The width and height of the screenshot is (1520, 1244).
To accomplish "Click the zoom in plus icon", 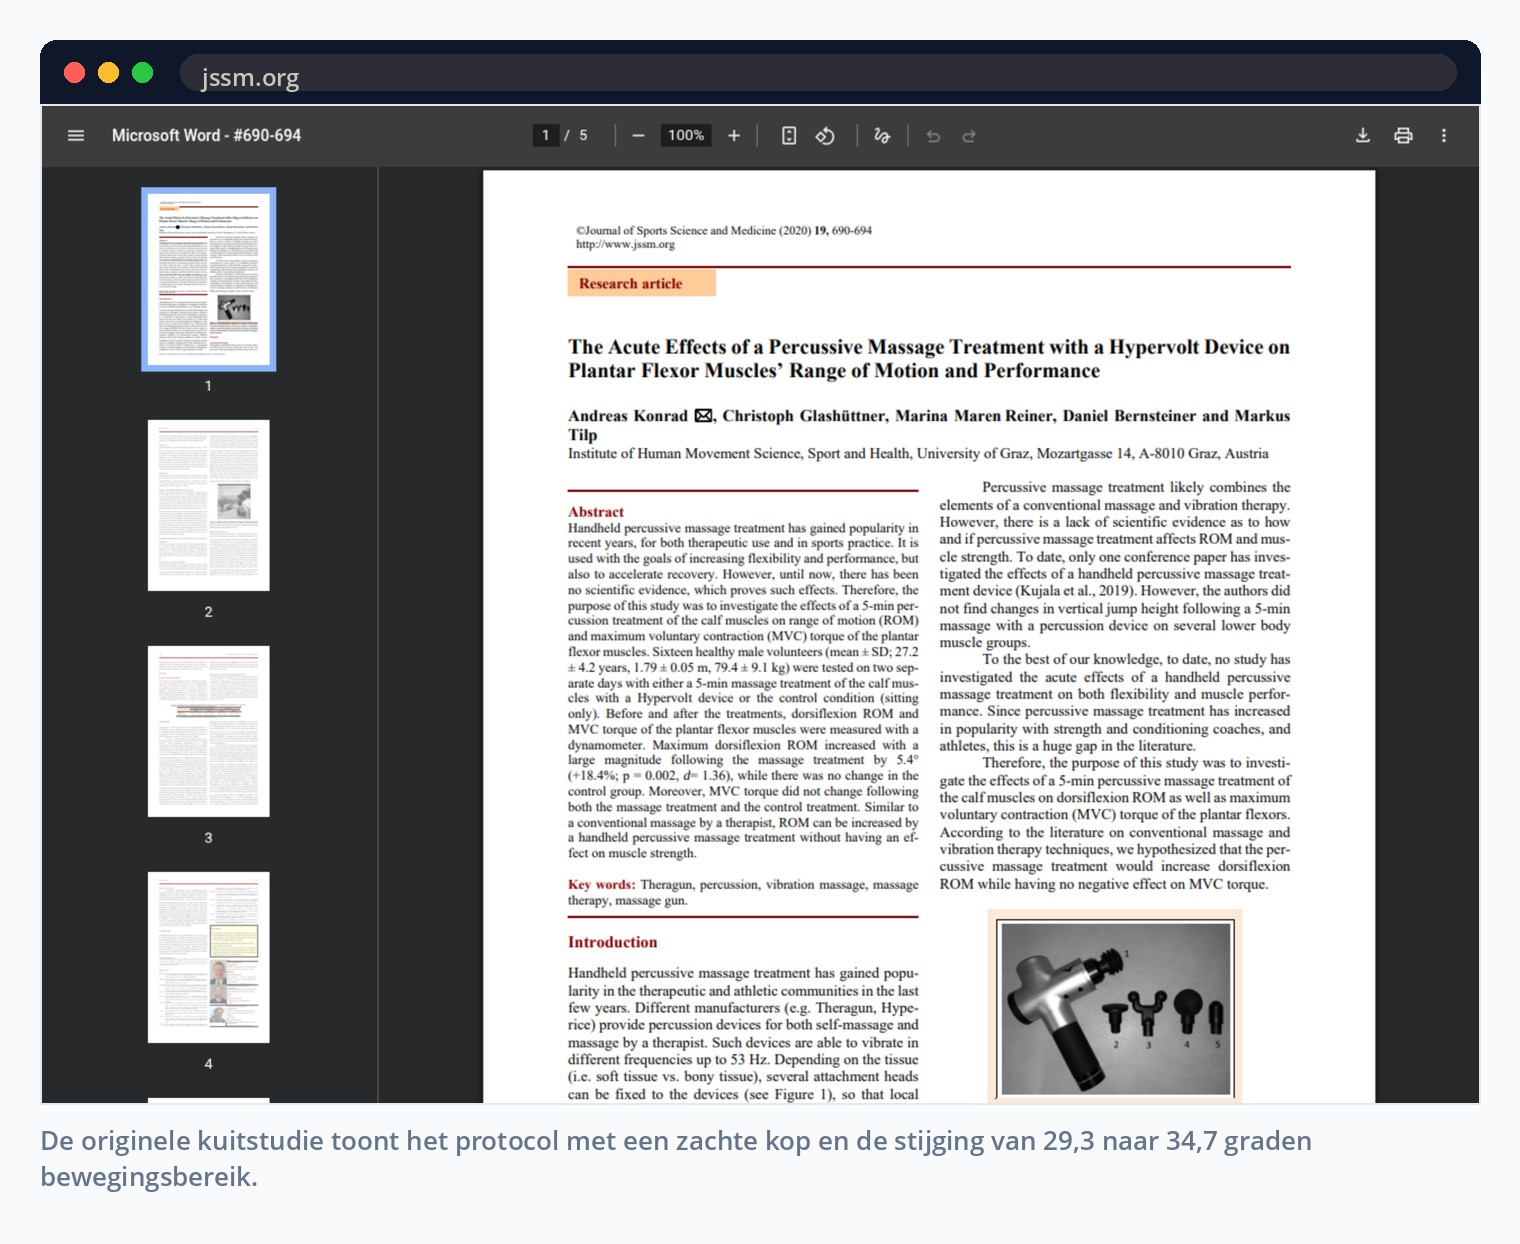I will [734, 135].
